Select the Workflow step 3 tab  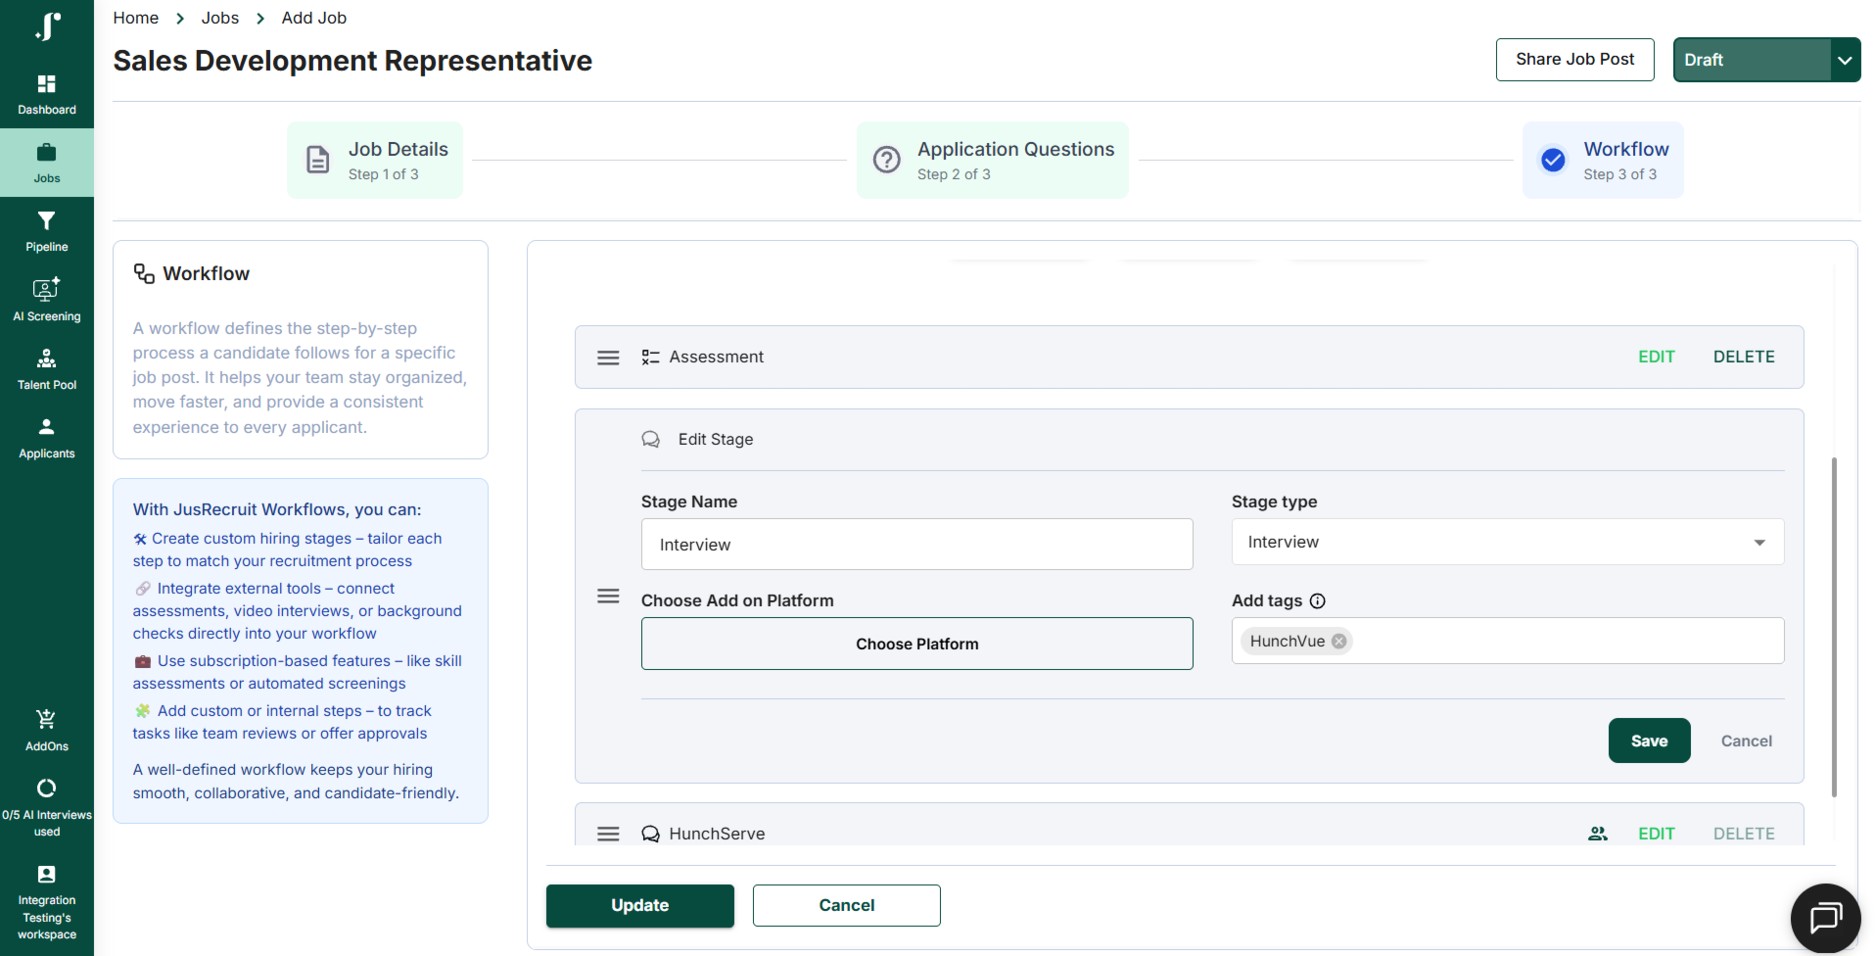1603,160
